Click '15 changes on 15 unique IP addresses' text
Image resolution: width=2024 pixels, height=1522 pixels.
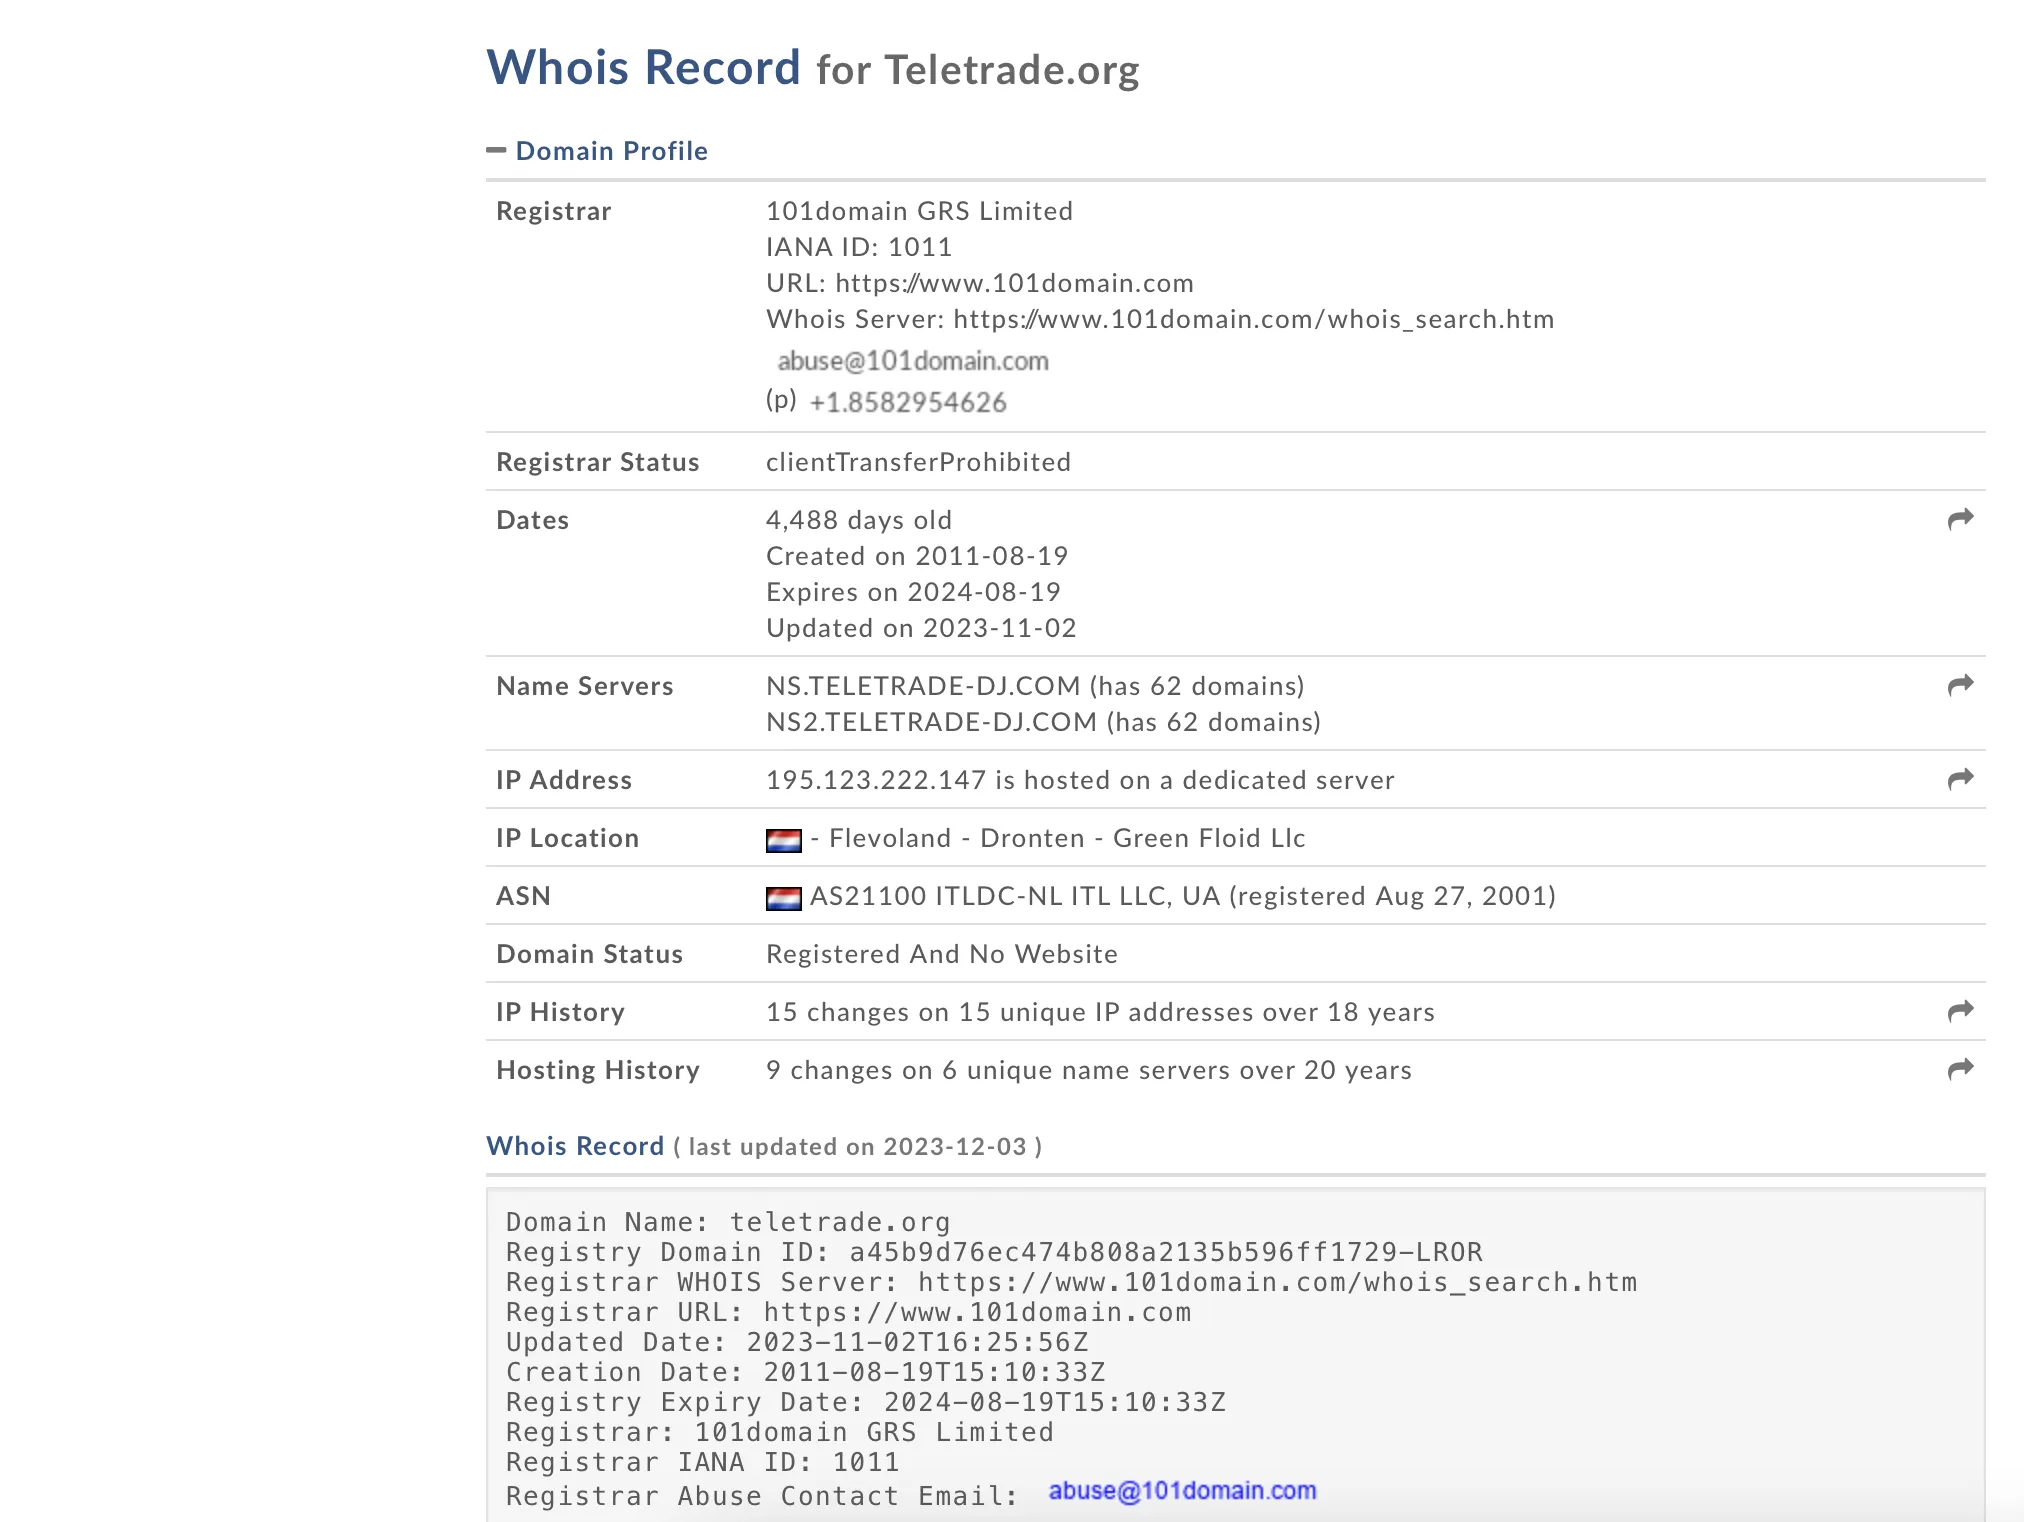pos(1010,1012)
